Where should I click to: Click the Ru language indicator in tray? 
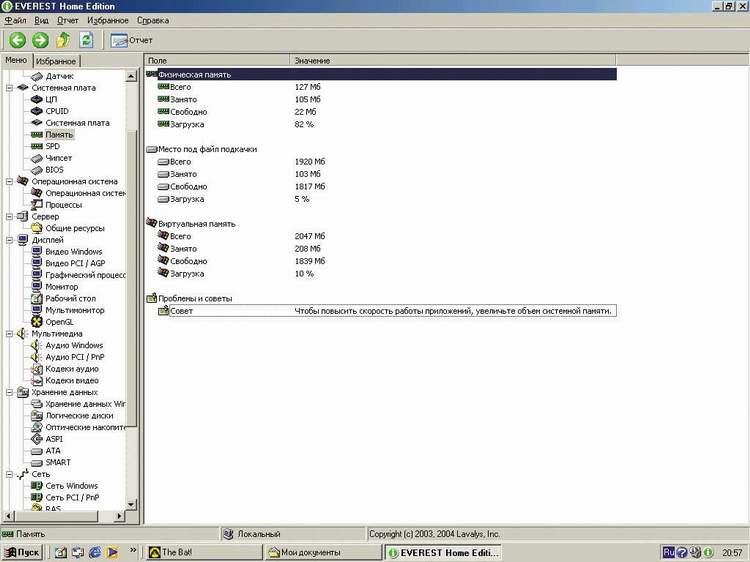coord(668,552)
